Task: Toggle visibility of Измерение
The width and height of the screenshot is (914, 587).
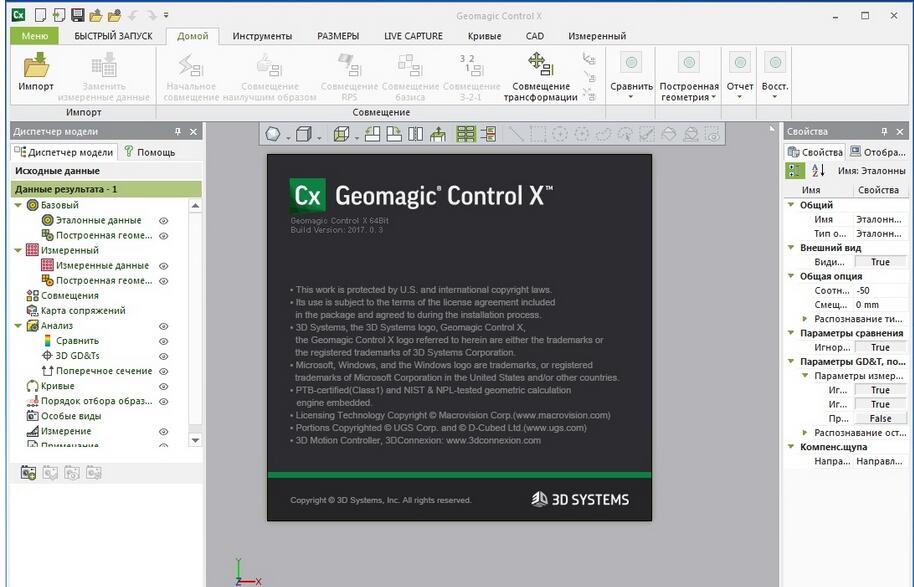Action: [x=164, y=431]
